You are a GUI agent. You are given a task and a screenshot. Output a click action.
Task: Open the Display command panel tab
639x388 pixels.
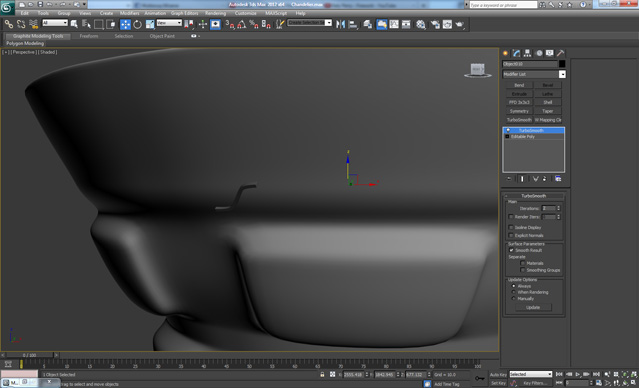click(x=550, y=53)
